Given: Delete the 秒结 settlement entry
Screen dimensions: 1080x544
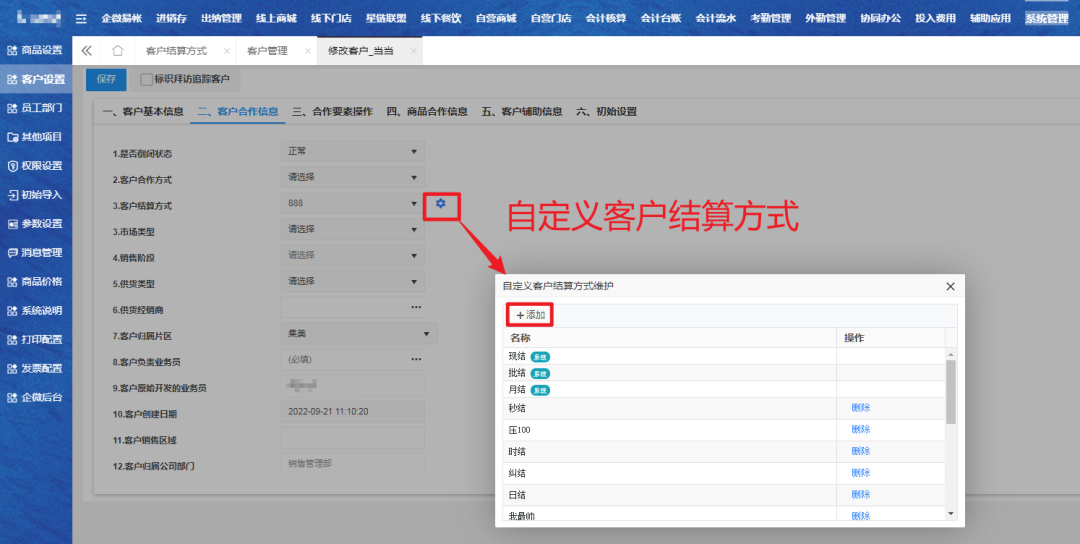Looking at the screenshot, I should tap(860, 407).
